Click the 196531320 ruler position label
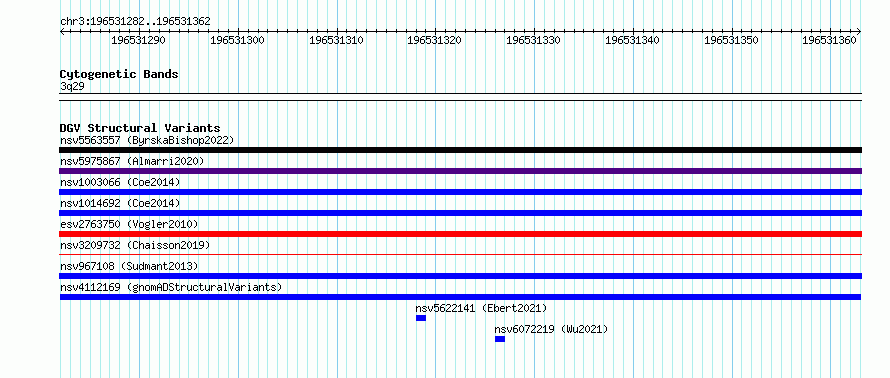 click(434, 40)
